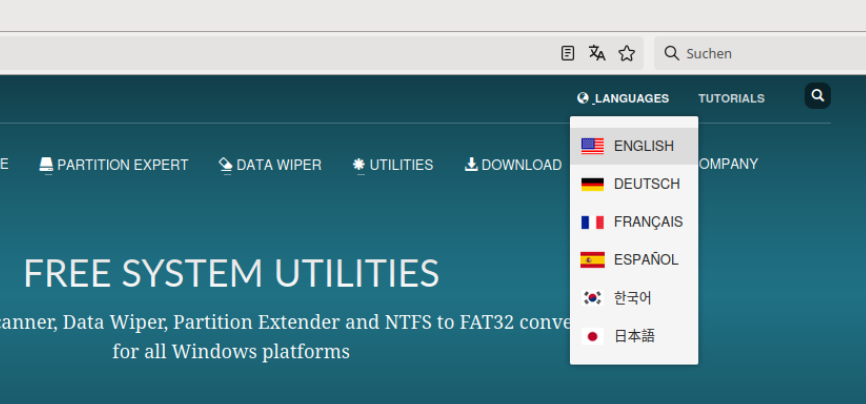Click the drive icon beside Partition Expert

46,165
